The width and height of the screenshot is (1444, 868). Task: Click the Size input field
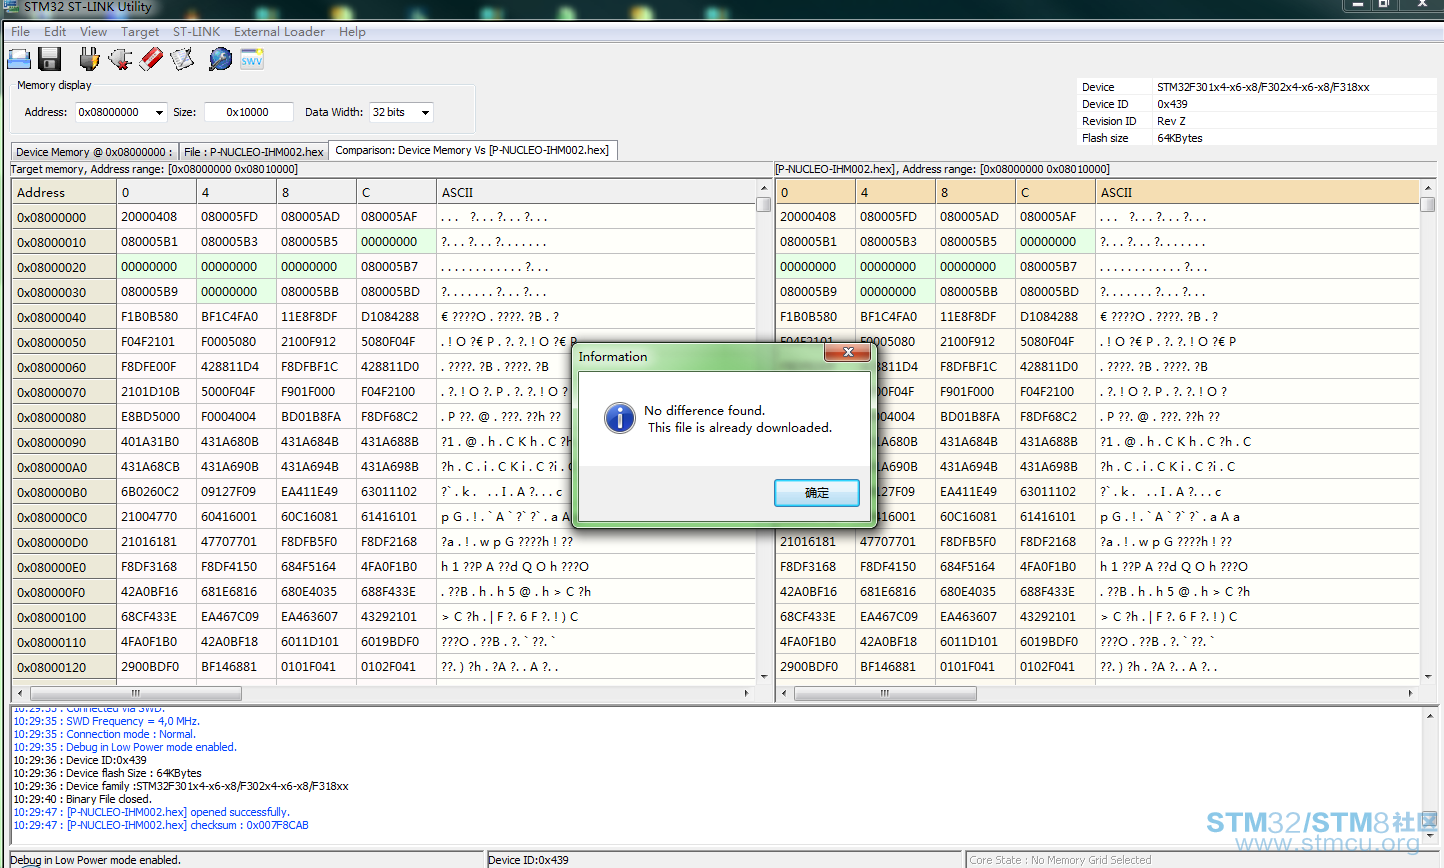[248, 113]
